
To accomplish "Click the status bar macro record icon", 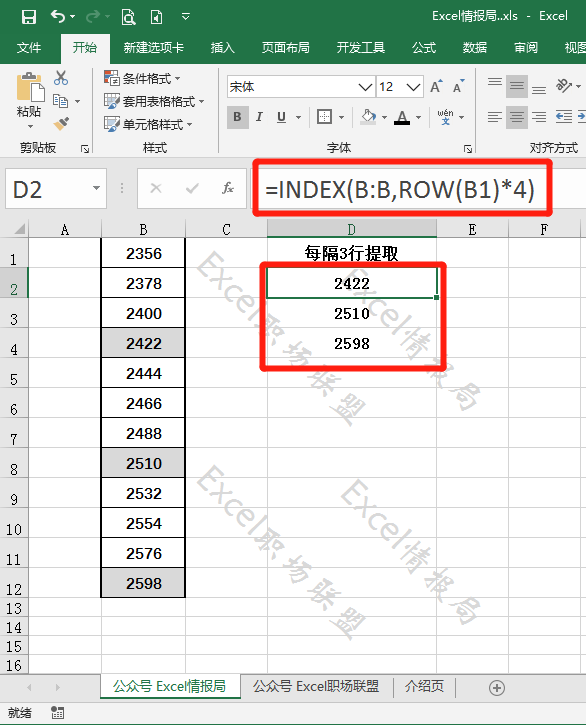I will tap(57, 713).
